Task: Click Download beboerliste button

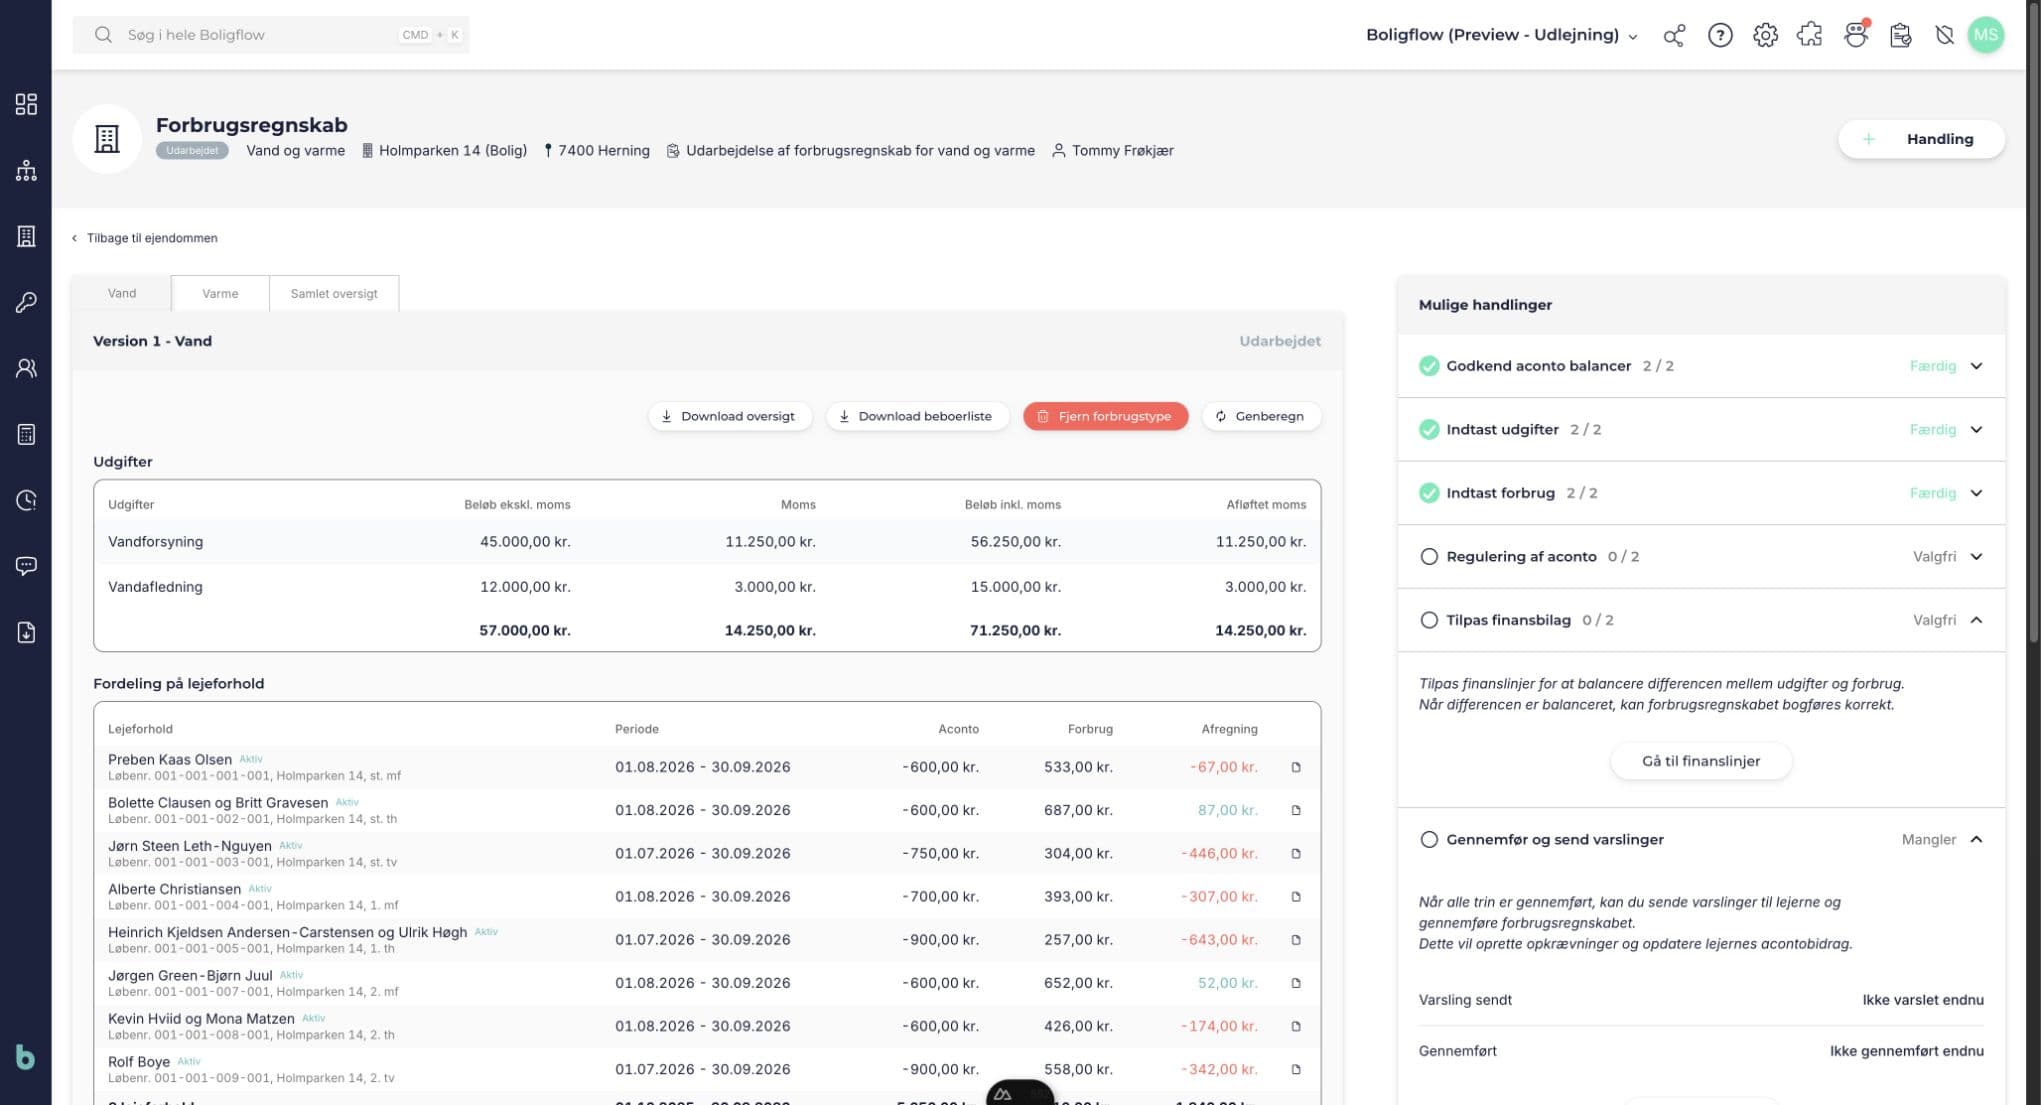Action: point(916,416)
